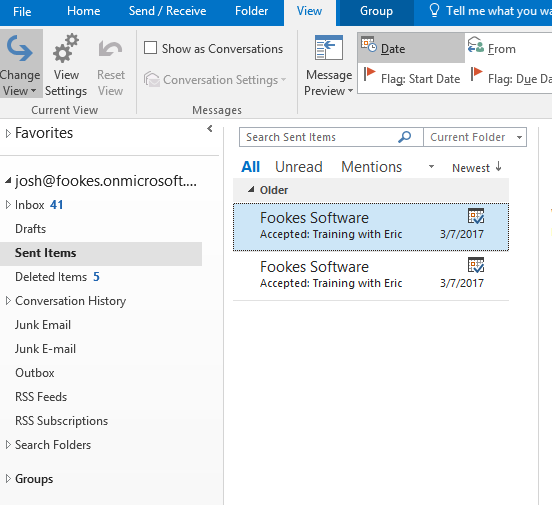The image size is (552, 505).
Task: Collapse the josh@fookes account tree
Action: (x=8, y=181)
